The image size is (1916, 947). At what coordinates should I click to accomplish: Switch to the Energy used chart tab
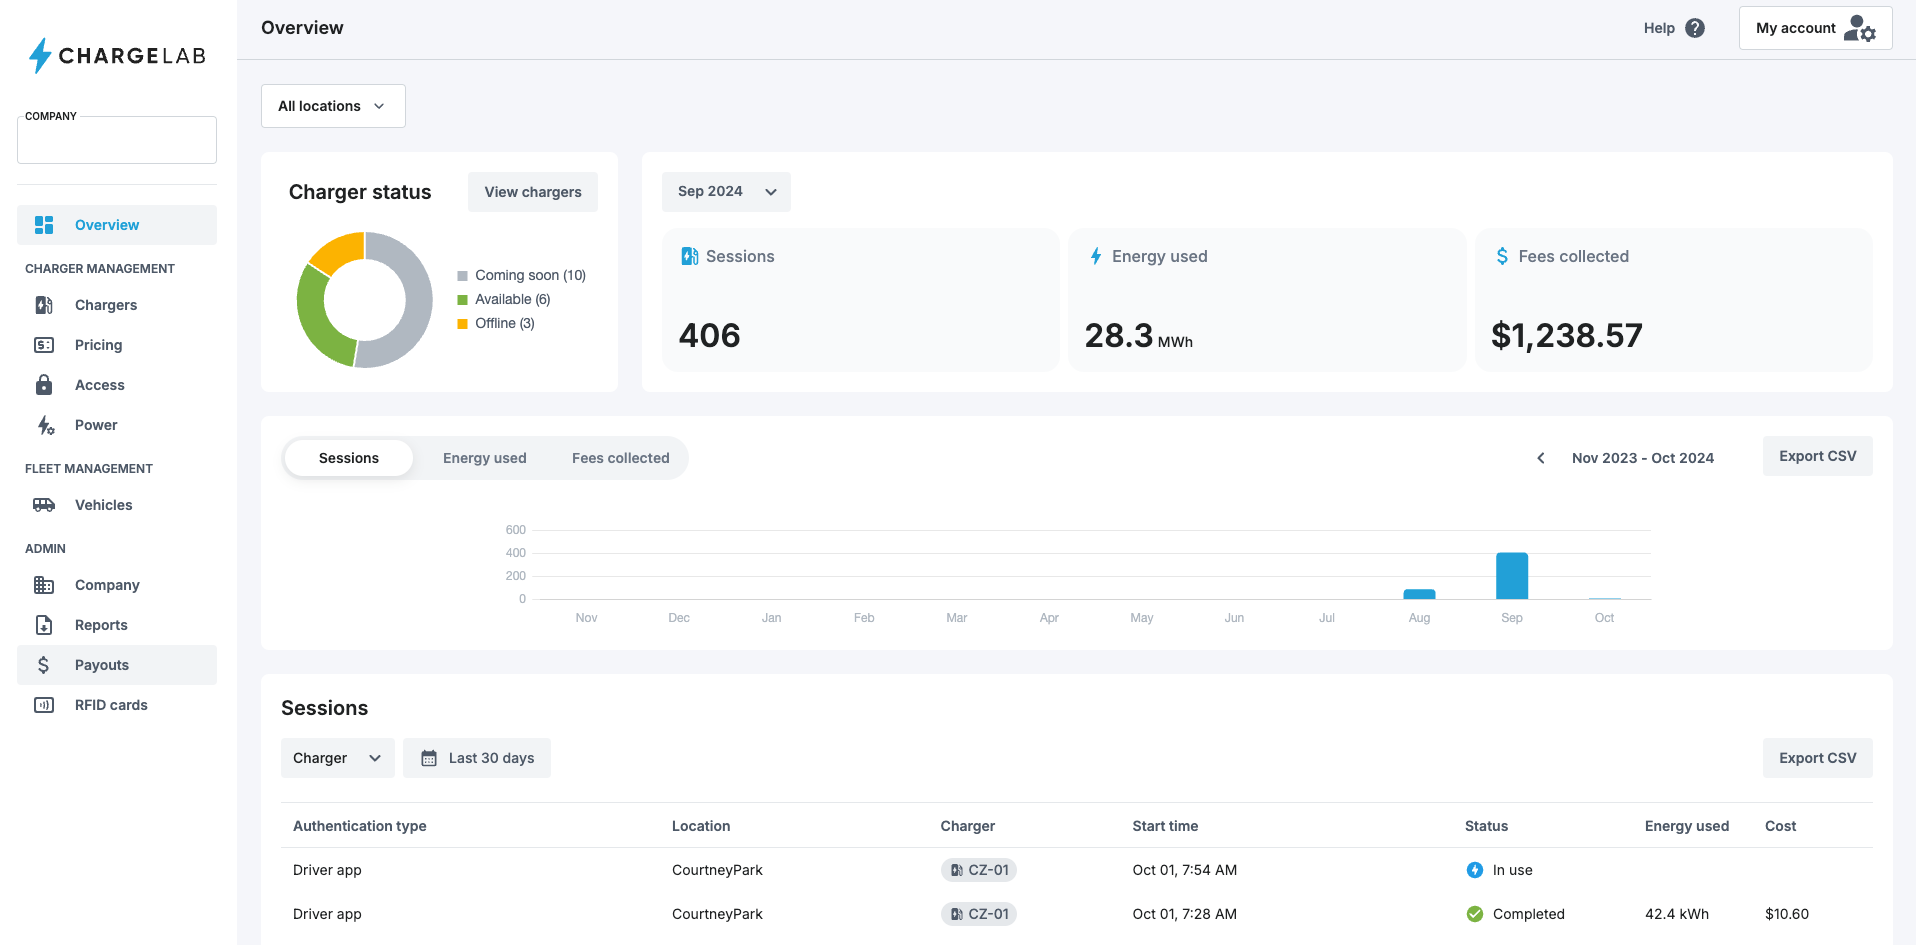484,458
